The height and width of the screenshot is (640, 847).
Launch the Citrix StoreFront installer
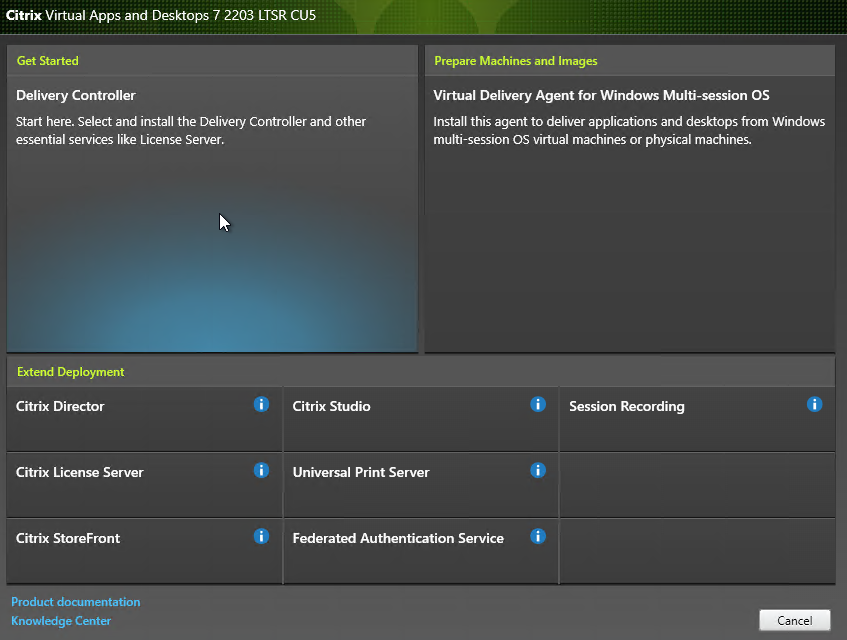(68, 539)
